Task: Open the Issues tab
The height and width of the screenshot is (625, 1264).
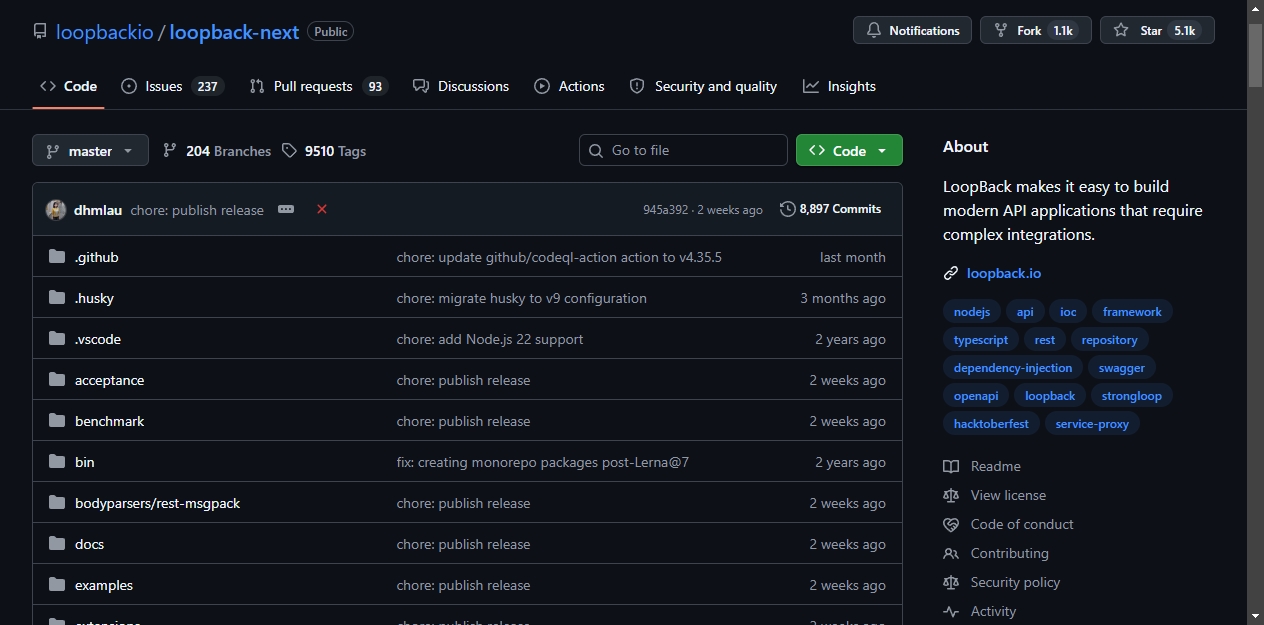Action: pyautogui.click(x=171, y=86)
